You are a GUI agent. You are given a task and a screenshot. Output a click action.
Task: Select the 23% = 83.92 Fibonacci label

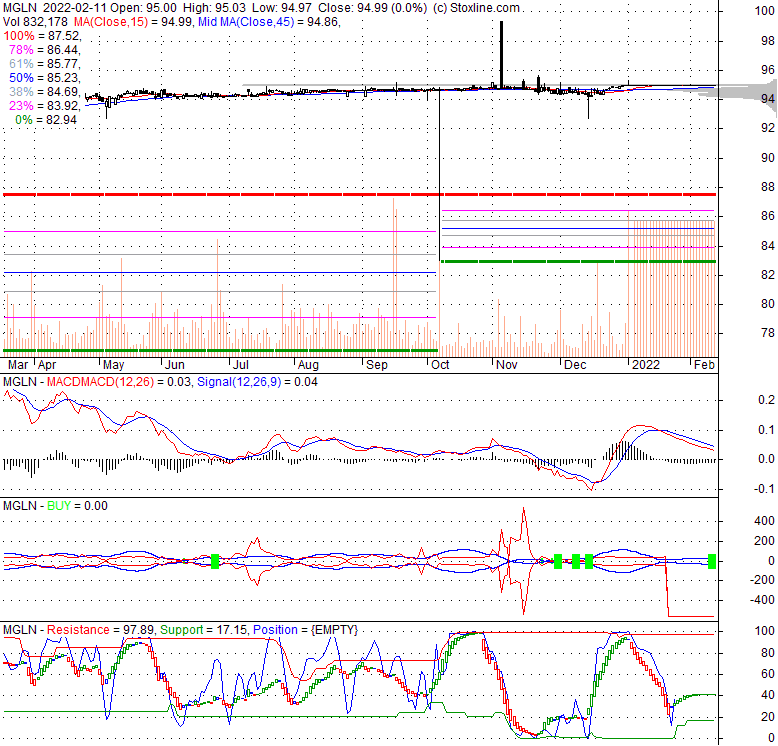(45, 106)
